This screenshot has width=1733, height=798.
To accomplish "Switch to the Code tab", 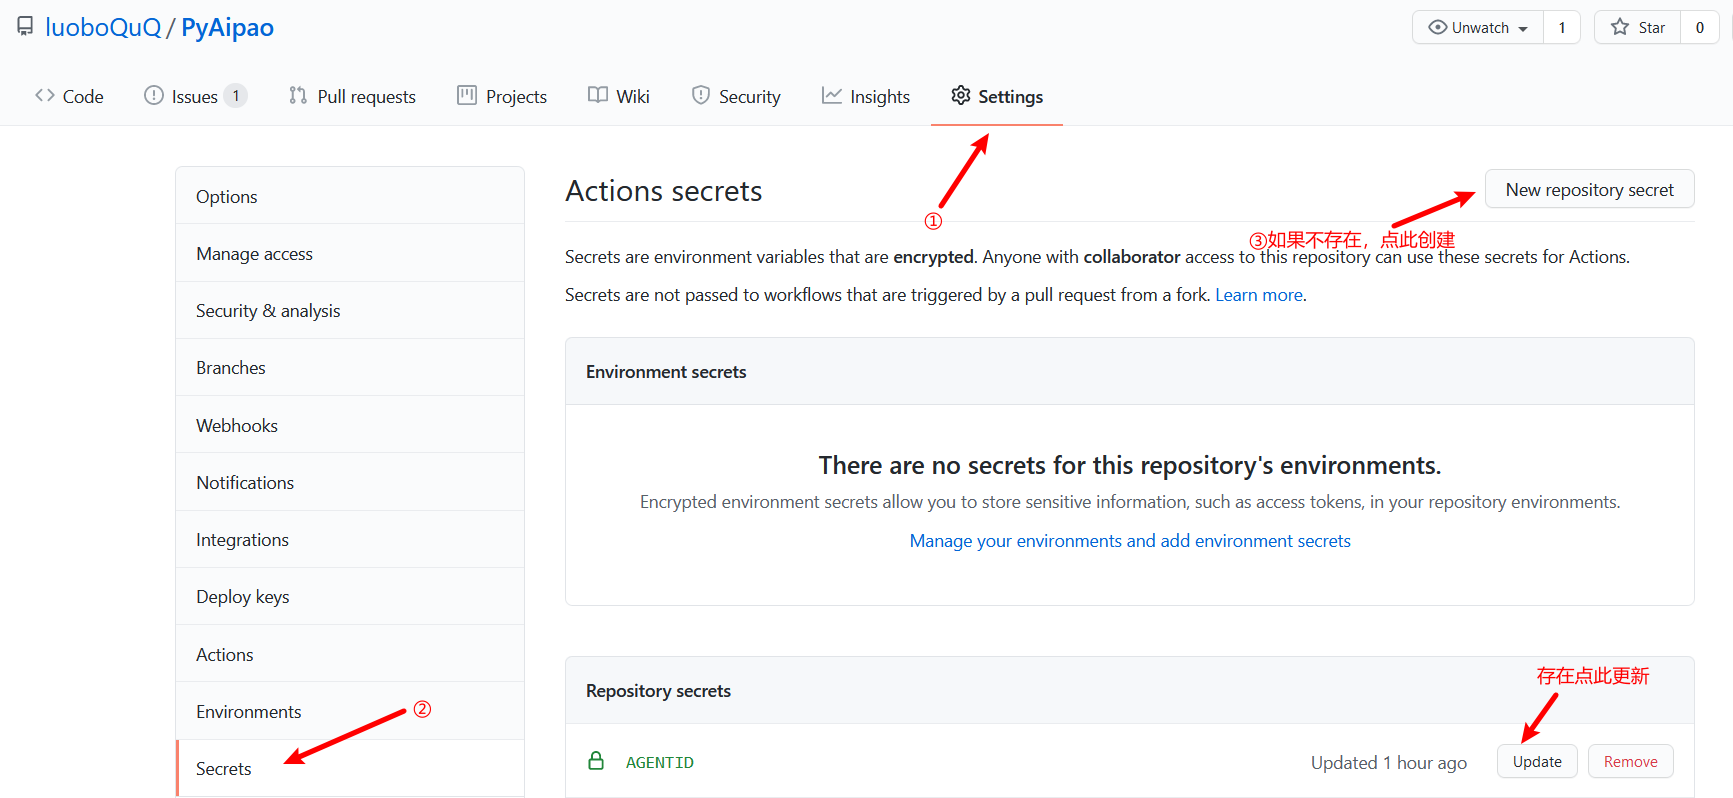I will (x=69, y=96).
